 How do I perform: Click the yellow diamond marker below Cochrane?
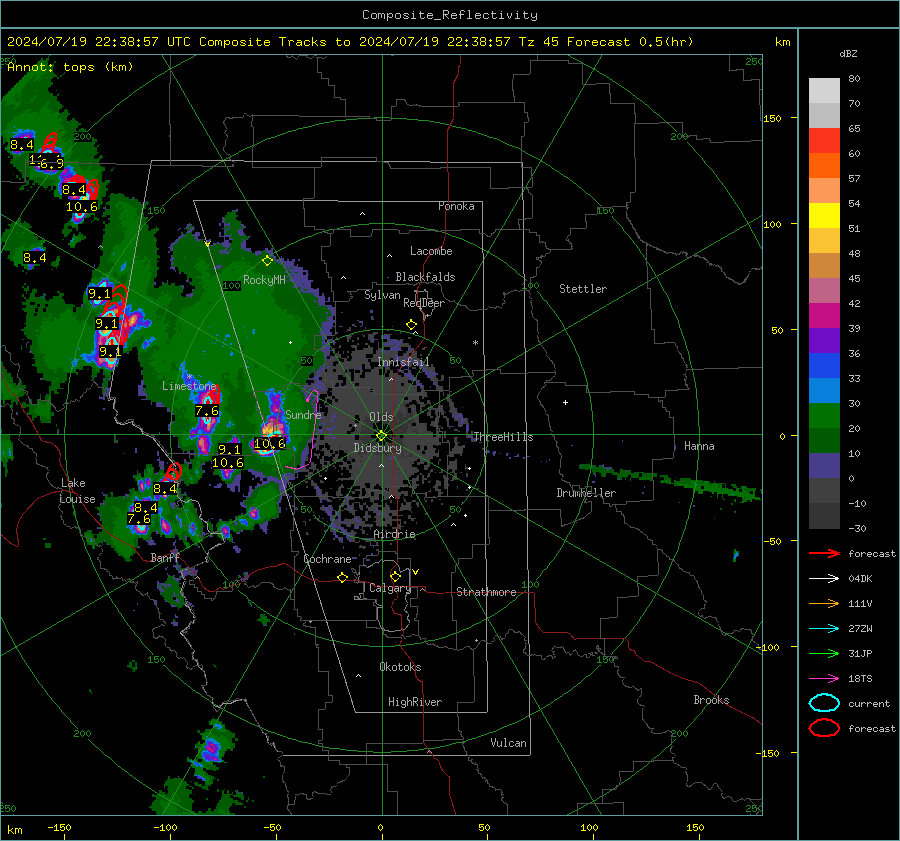(x=343, y=578)
